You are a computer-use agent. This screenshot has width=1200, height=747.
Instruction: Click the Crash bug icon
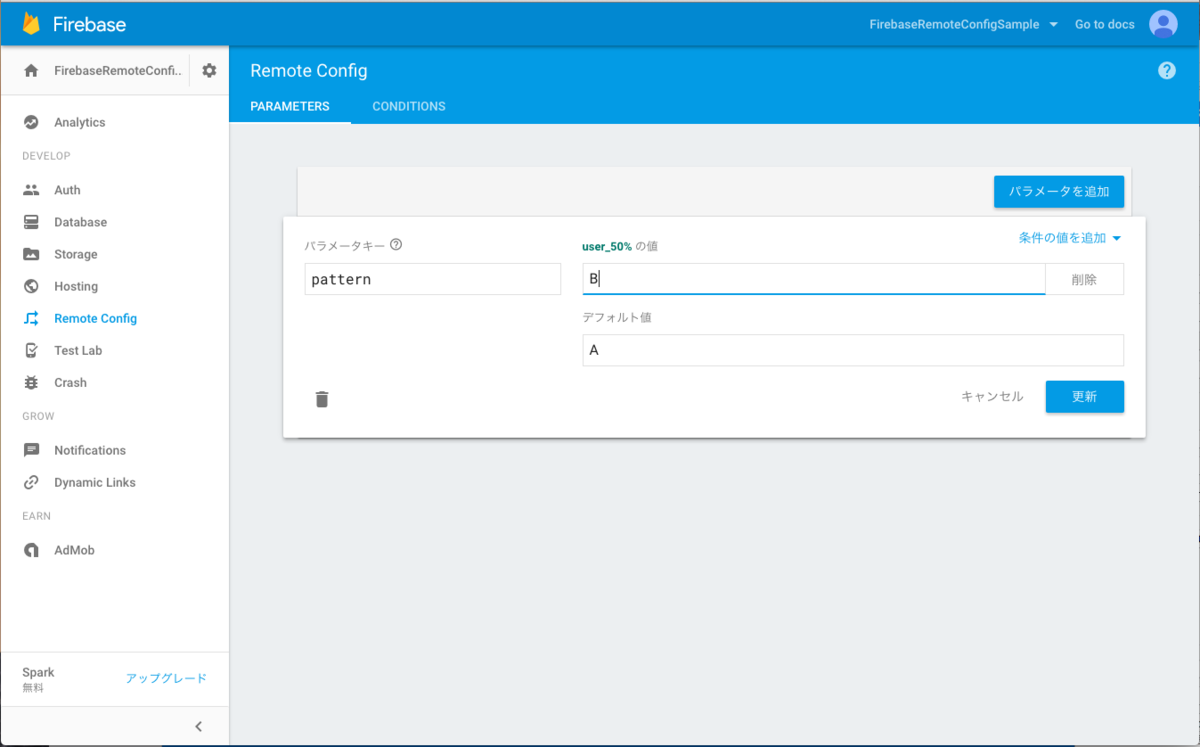click(31, 382)
